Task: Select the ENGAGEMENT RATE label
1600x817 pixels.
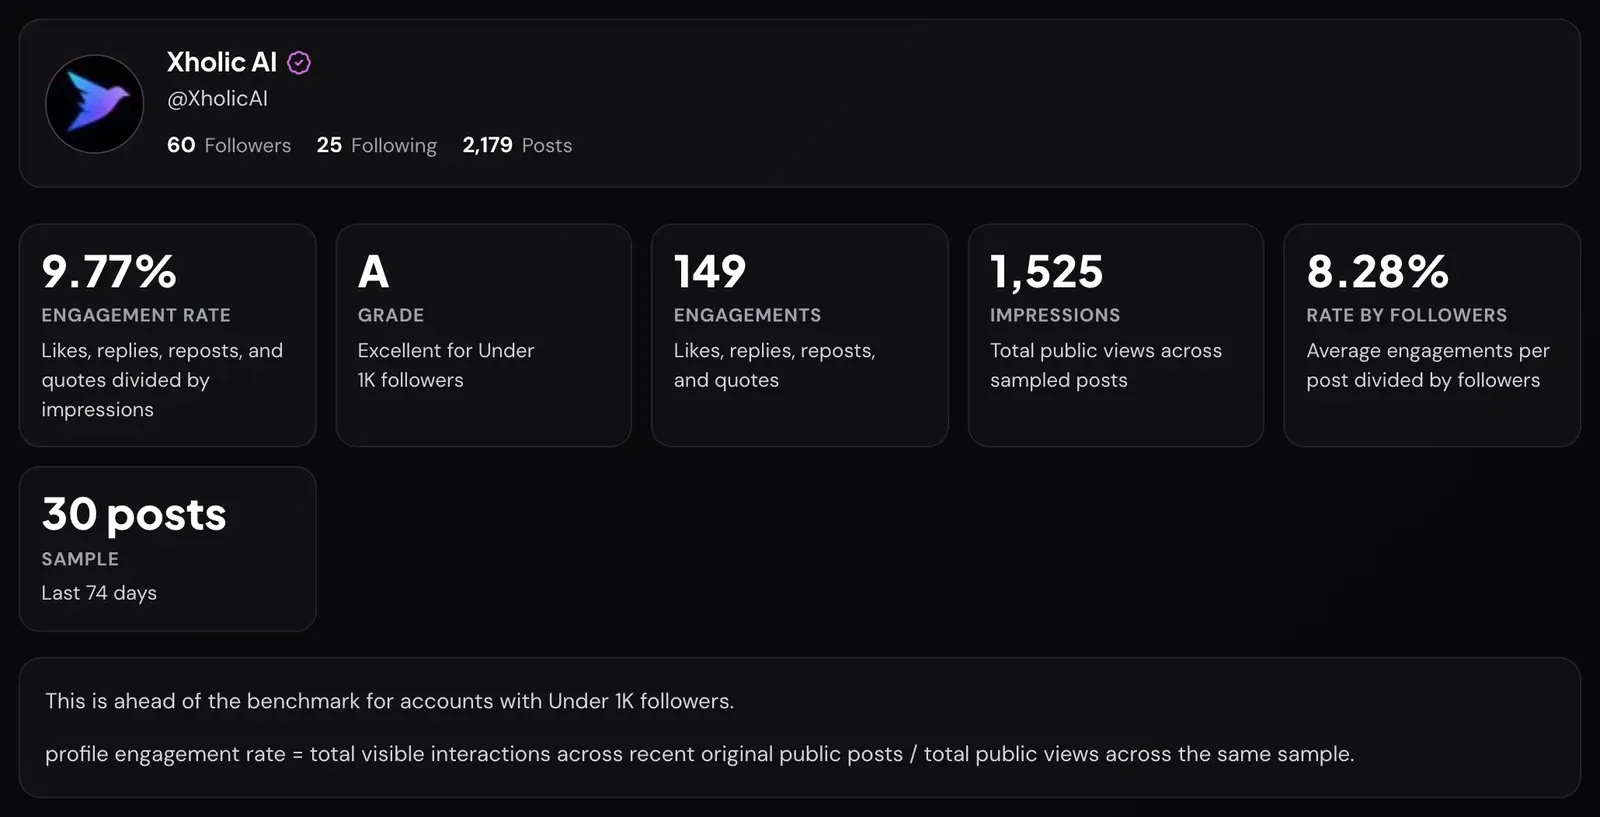Action: click(x=136, y=315)
